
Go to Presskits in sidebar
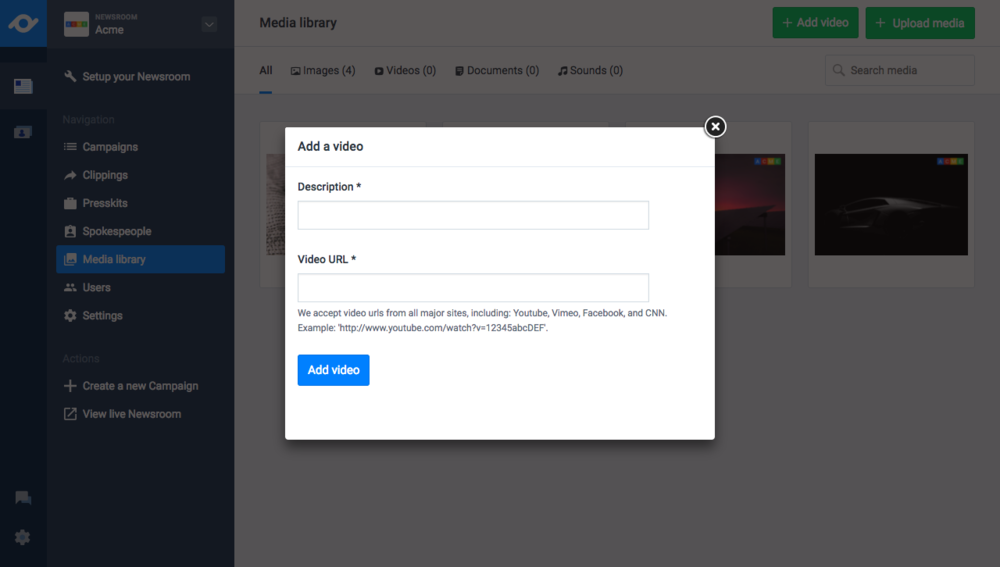click(140, 203)
